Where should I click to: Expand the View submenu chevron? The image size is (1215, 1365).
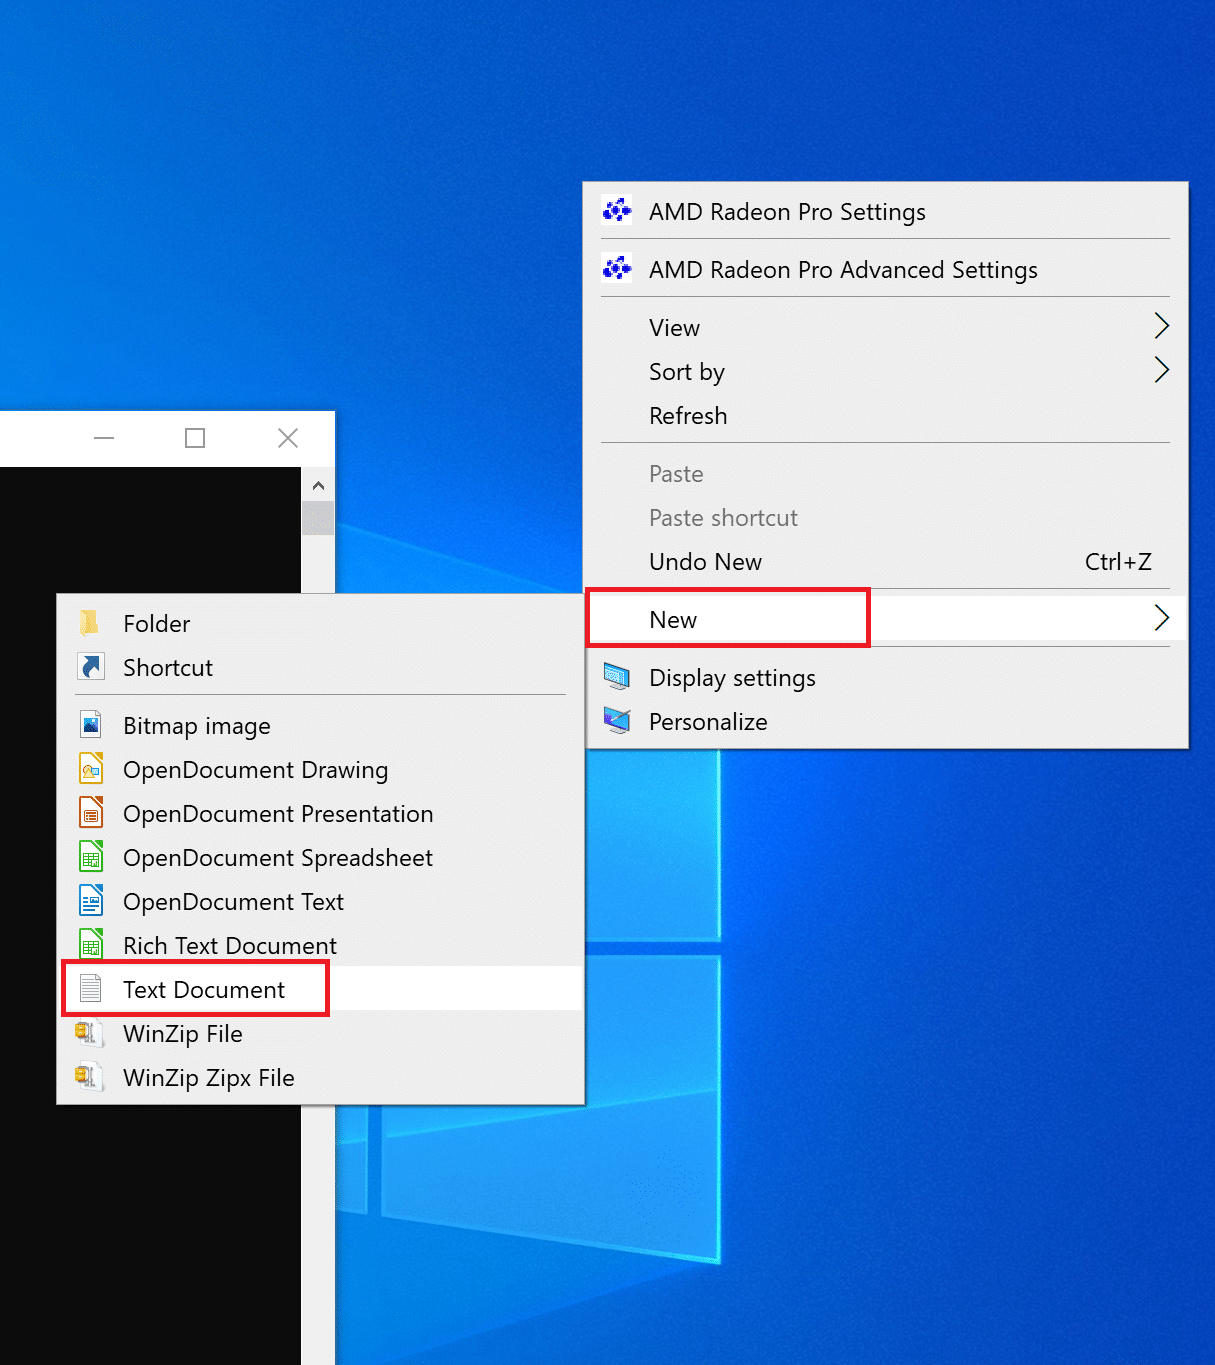tap(1160, 325)
